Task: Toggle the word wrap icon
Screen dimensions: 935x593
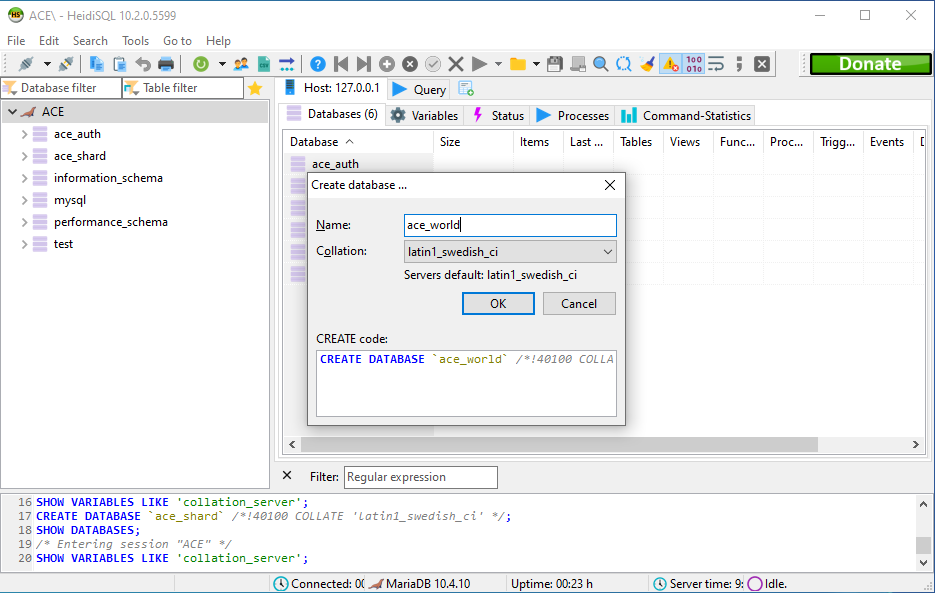Action: tap(716, 64)
